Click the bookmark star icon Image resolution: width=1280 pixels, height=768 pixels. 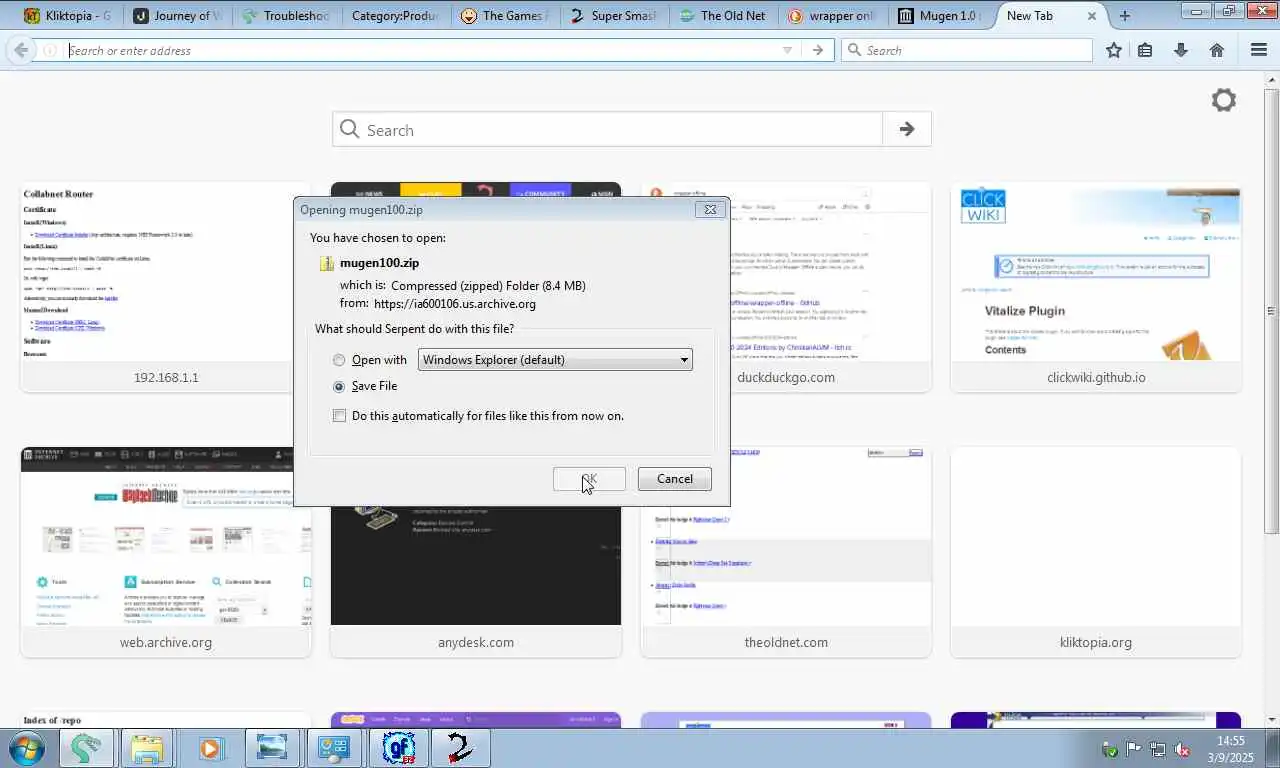(1114, 50)
